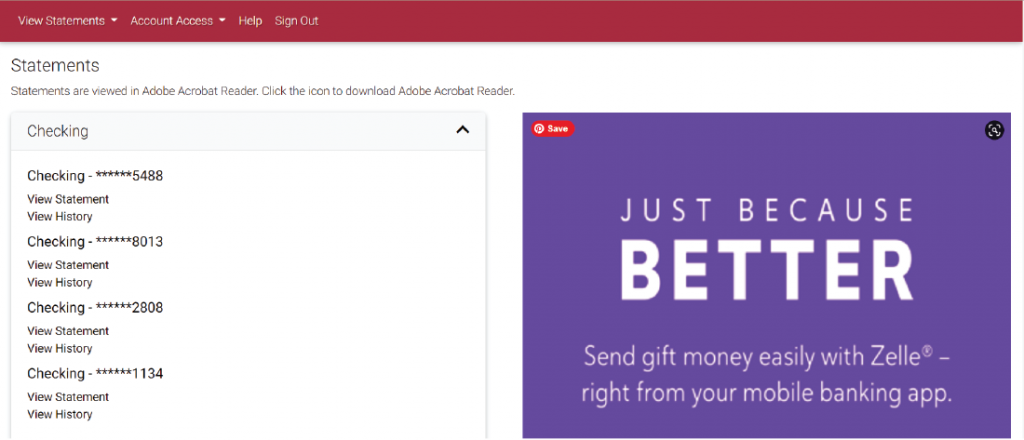Sign out of the account
Viewport: 1024px width, 440px height.
pos(296,20)
